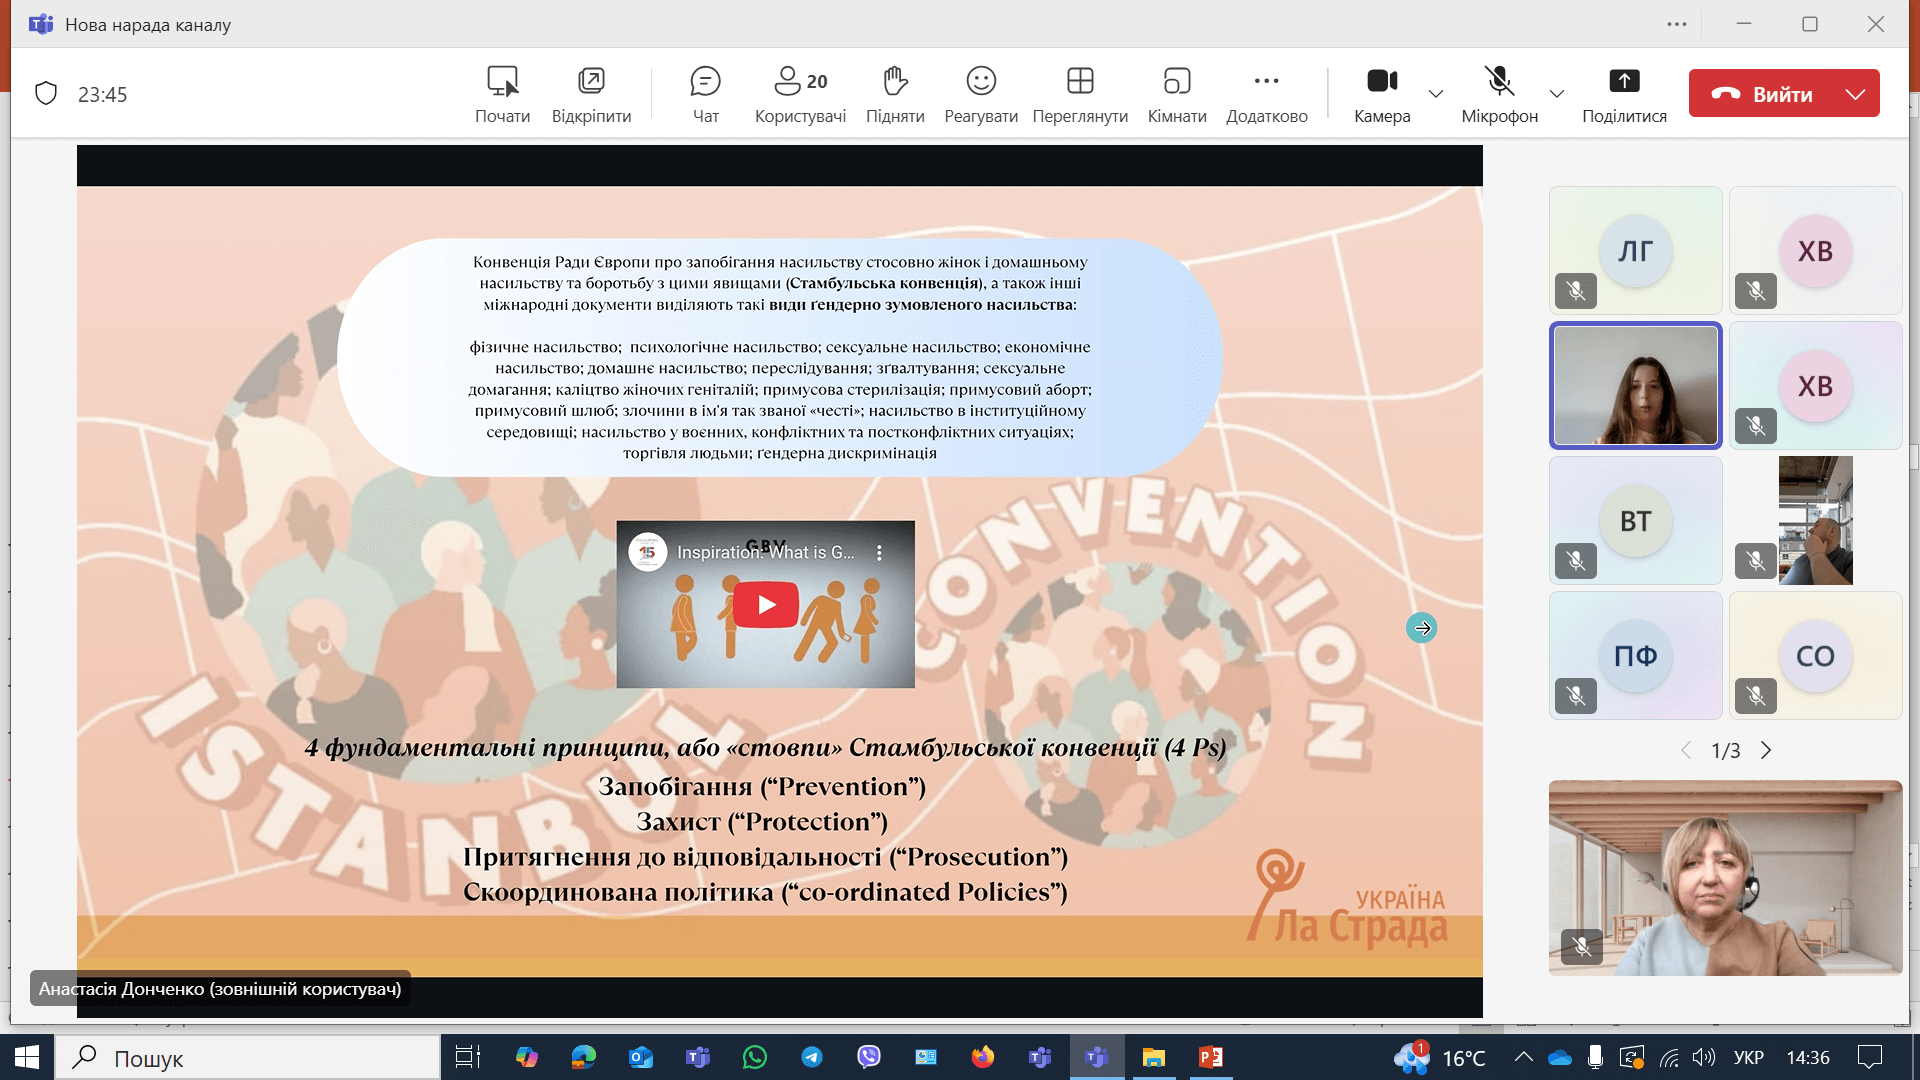Click the meeting timer 23:45
This screenshot has height=1080, width=1920.
(102, 94)
